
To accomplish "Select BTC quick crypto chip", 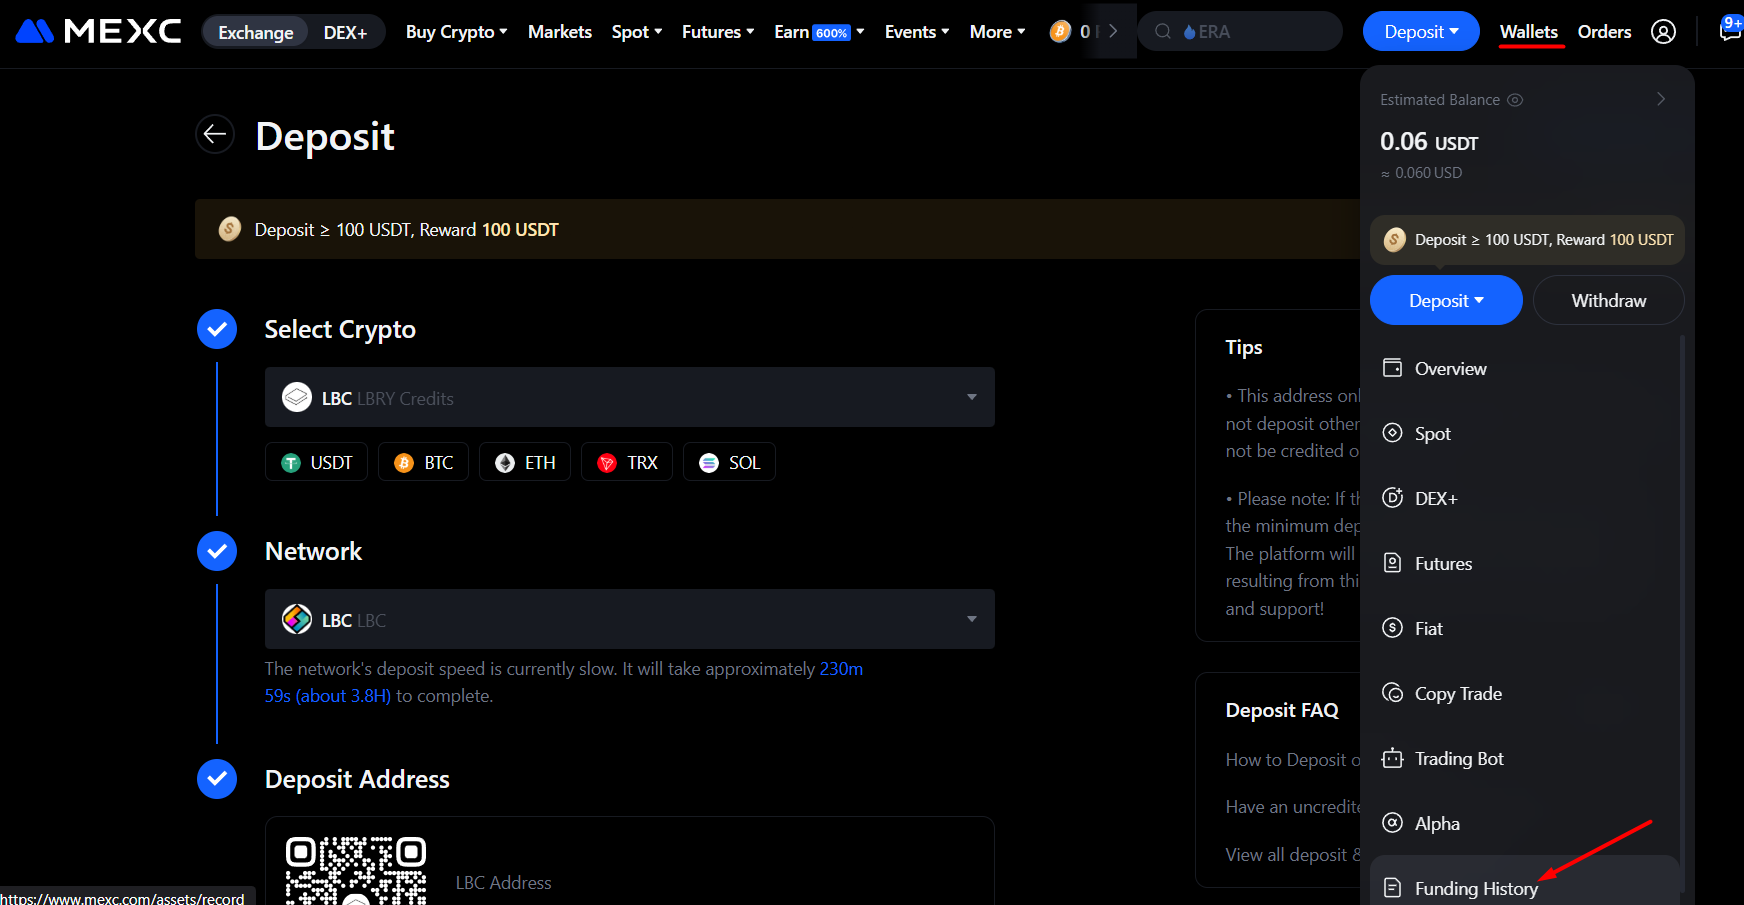I will point(424,462).
